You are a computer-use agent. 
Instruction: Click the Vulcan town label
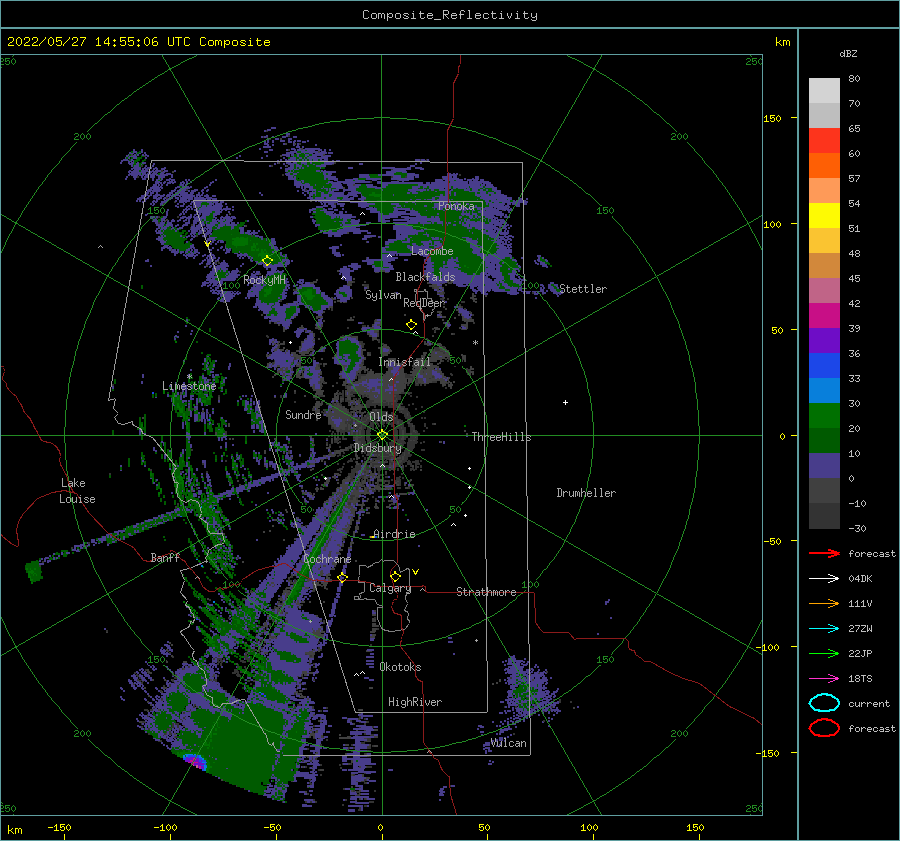pyautogui.click(x=508, y=743)
